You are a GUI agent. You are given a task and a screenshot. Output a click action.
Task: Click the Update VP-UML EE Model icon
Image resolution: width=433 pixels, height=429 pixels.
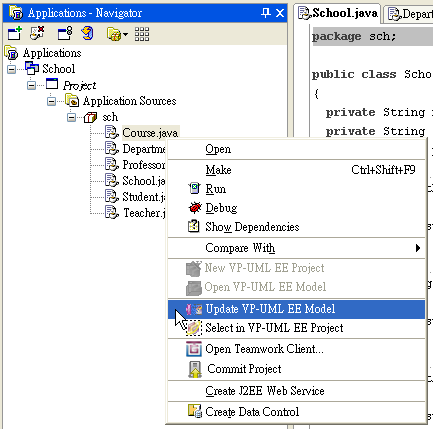coord(194,309)
